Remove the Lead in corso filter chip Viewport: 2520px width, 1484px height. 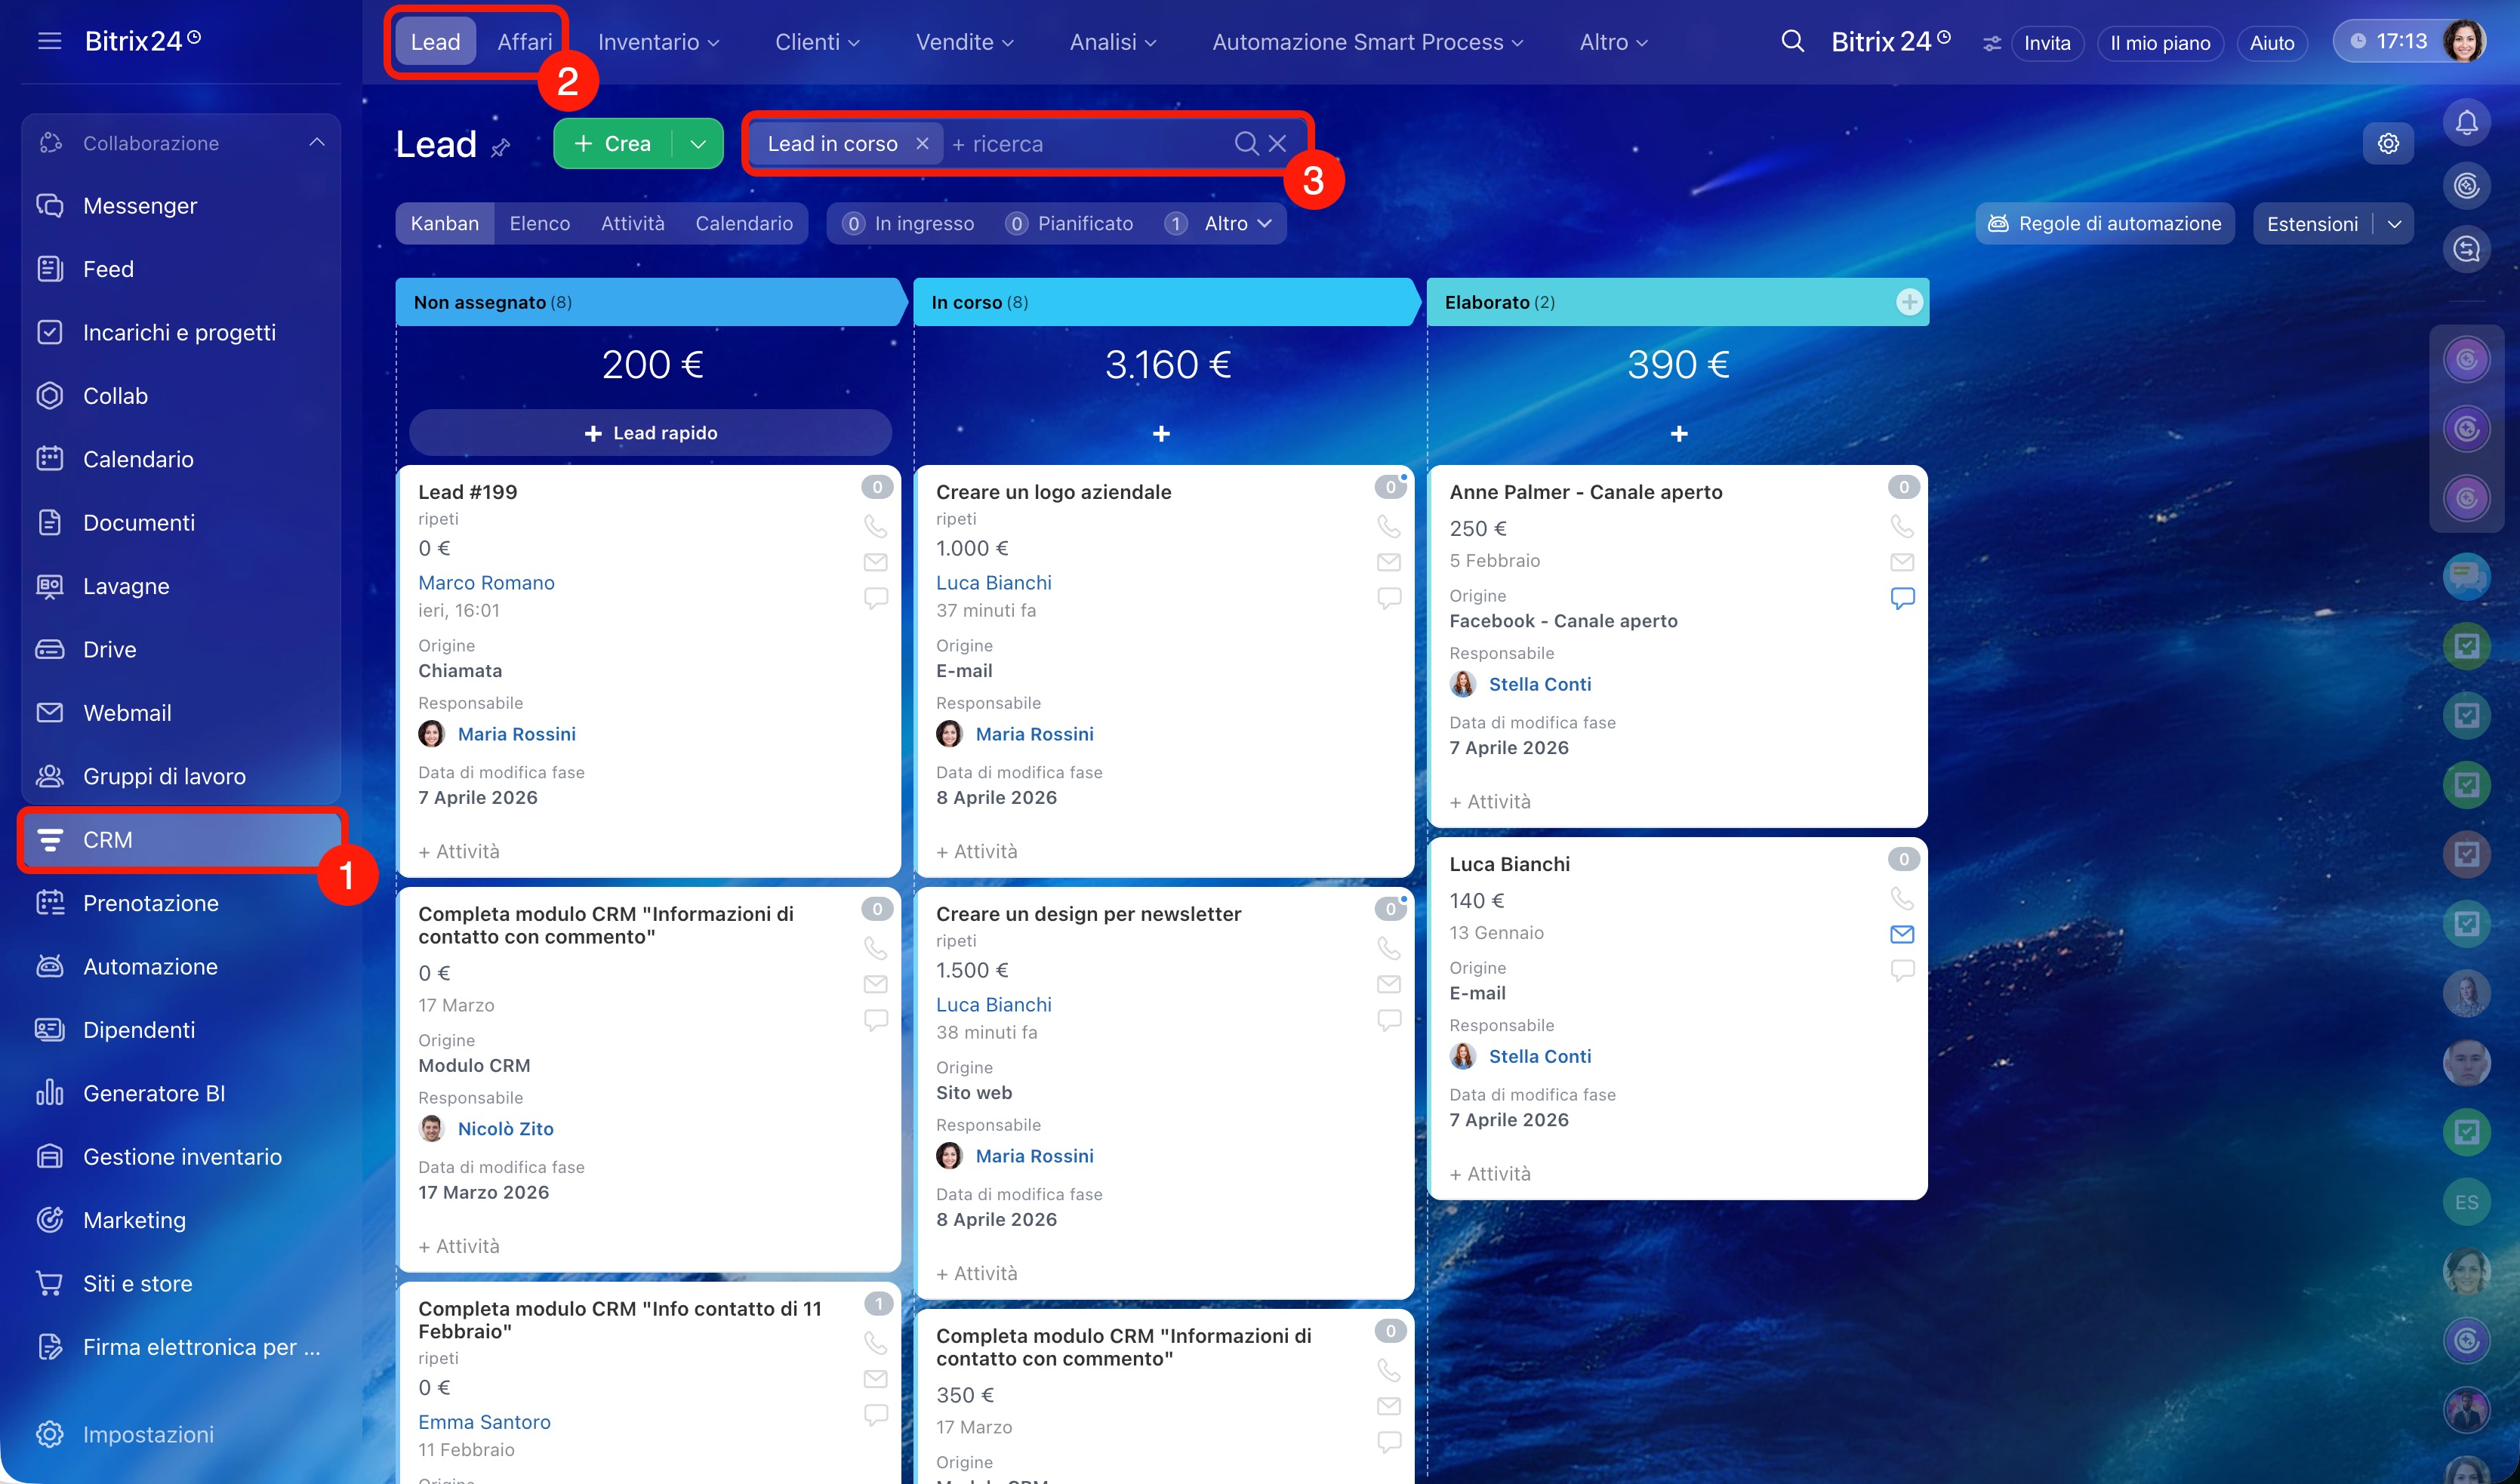click(922, 144)
